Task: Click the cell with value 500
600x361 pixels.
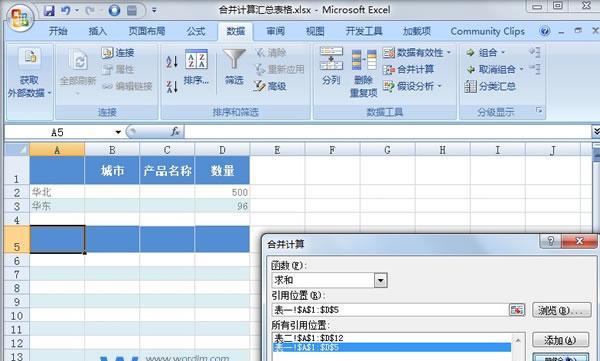Action: [222, 192]
